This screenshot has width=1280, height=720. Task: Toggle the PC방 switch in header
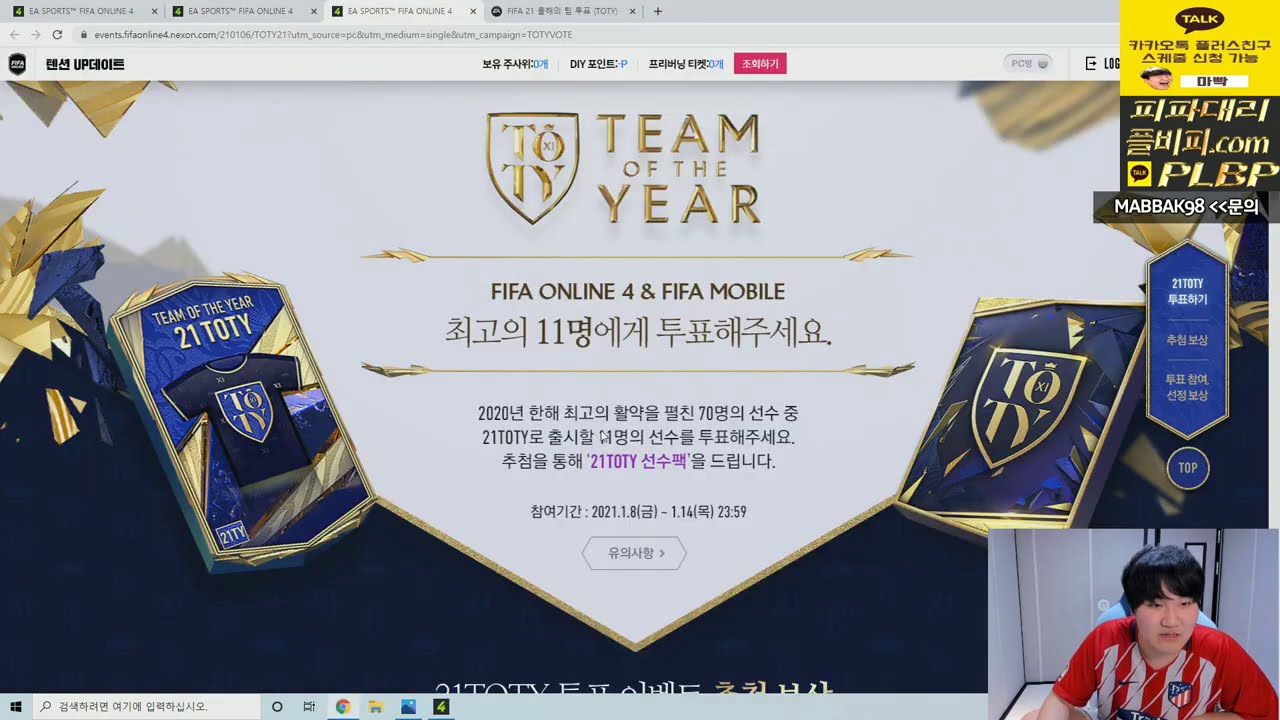(x=1028, y=63)
